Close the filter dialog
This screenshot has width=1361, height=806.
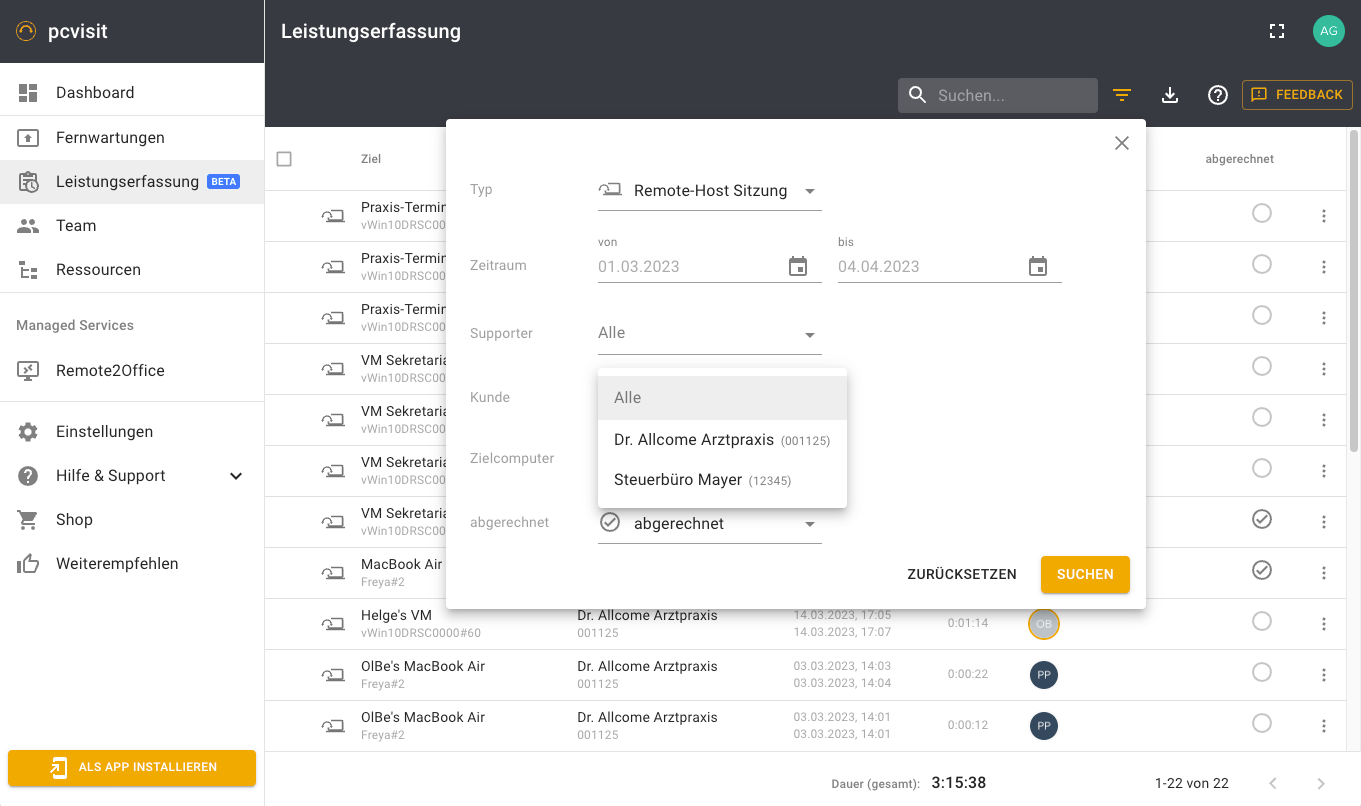point(1122,143)
